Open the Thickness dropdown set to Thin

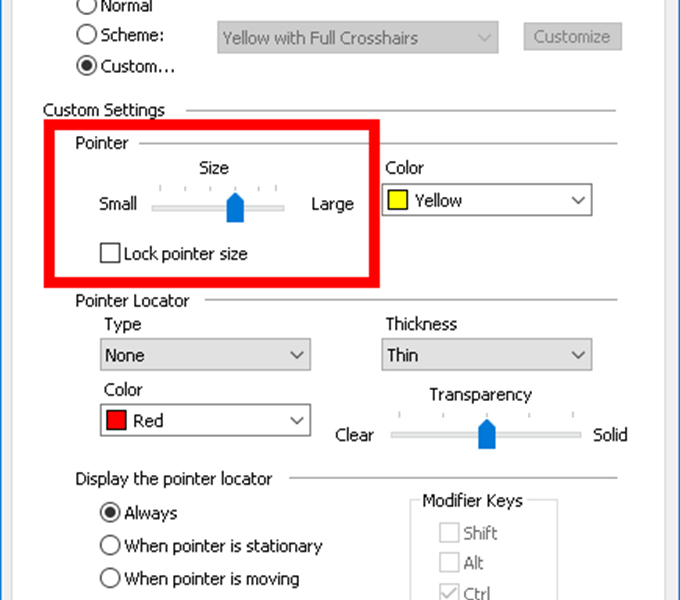click(x=487, y=355)
